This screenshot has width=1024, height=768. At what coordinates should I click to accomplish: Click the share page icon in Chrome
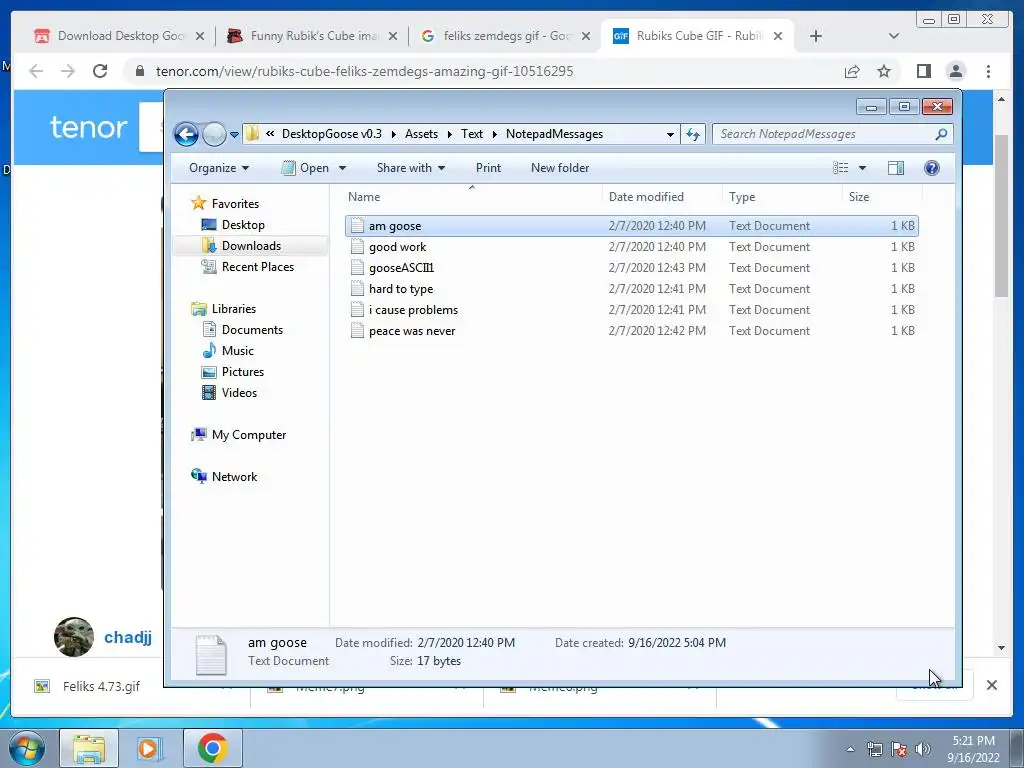[x=852, y=71]
